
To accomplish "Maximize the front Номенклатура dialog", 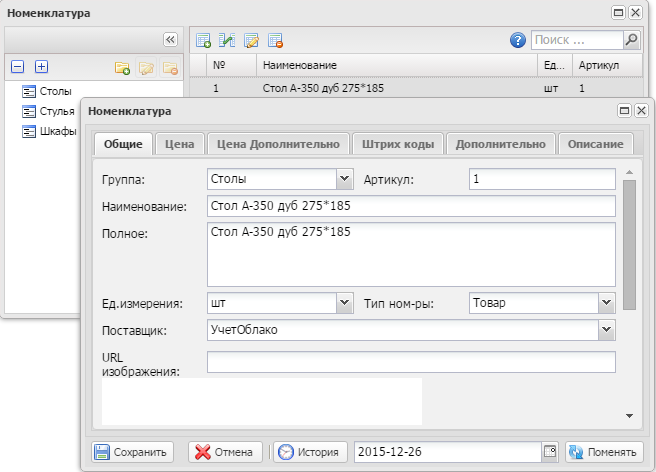I will click(624, 110).
